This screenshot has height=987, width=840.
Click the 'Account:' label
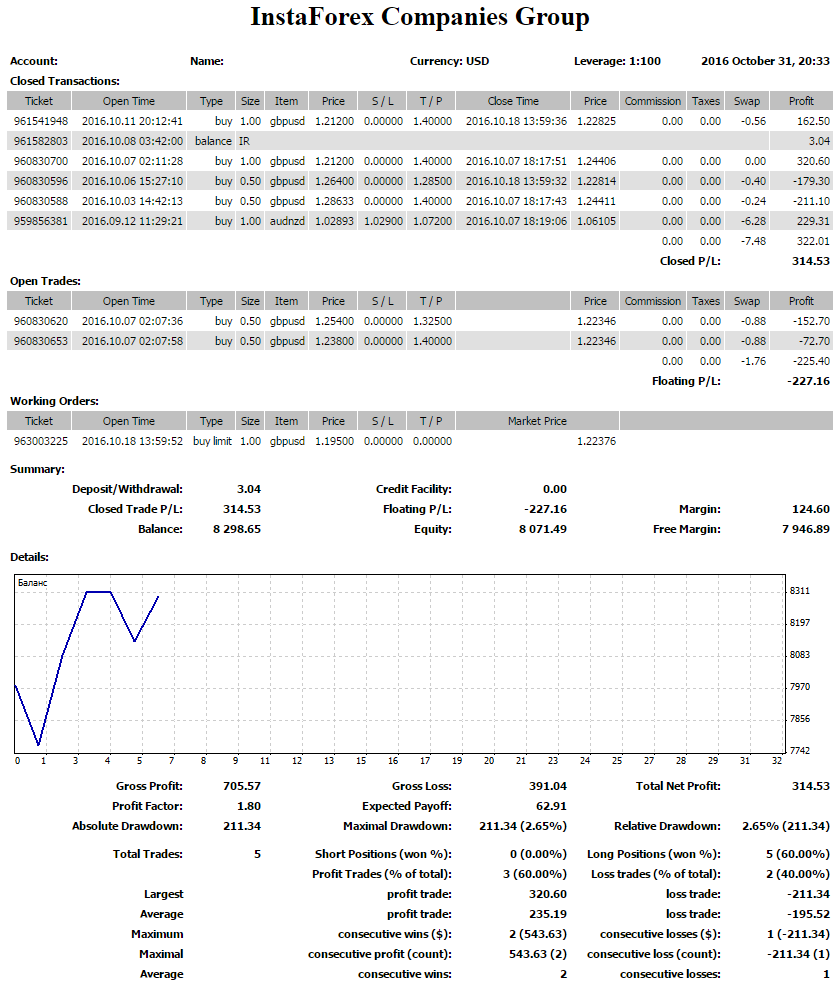coord(34,61)
